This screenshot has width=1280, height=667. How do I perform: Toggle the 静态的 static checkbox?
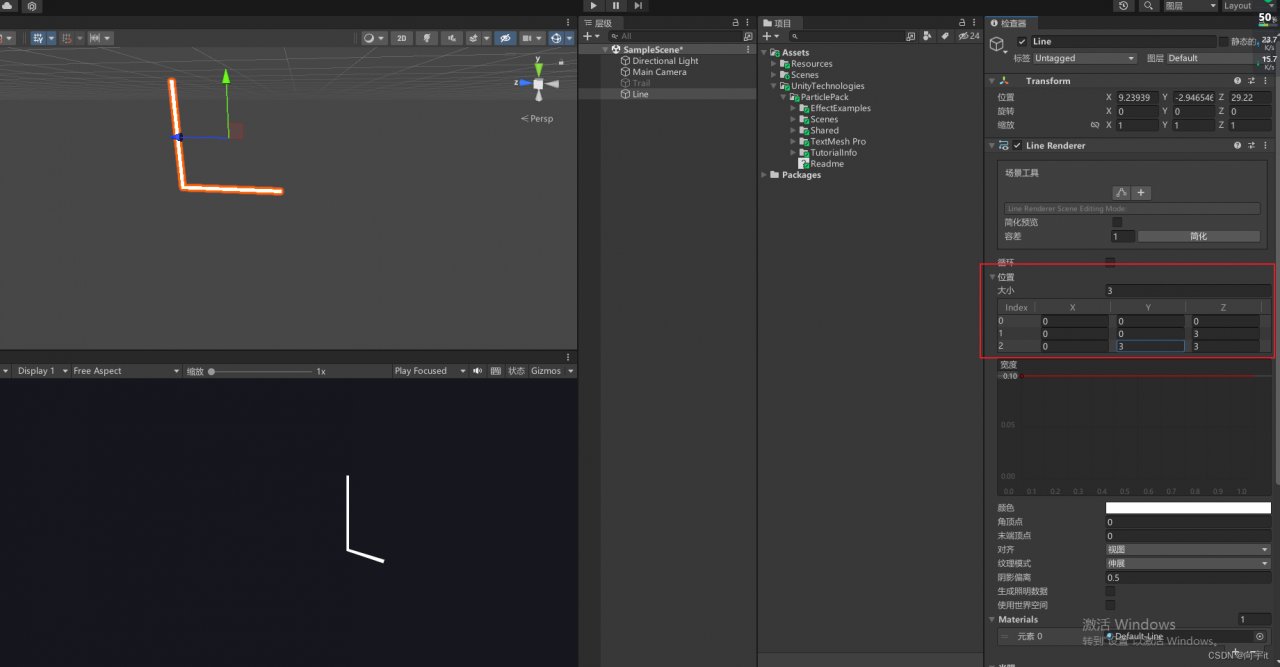coord(1224,42)
